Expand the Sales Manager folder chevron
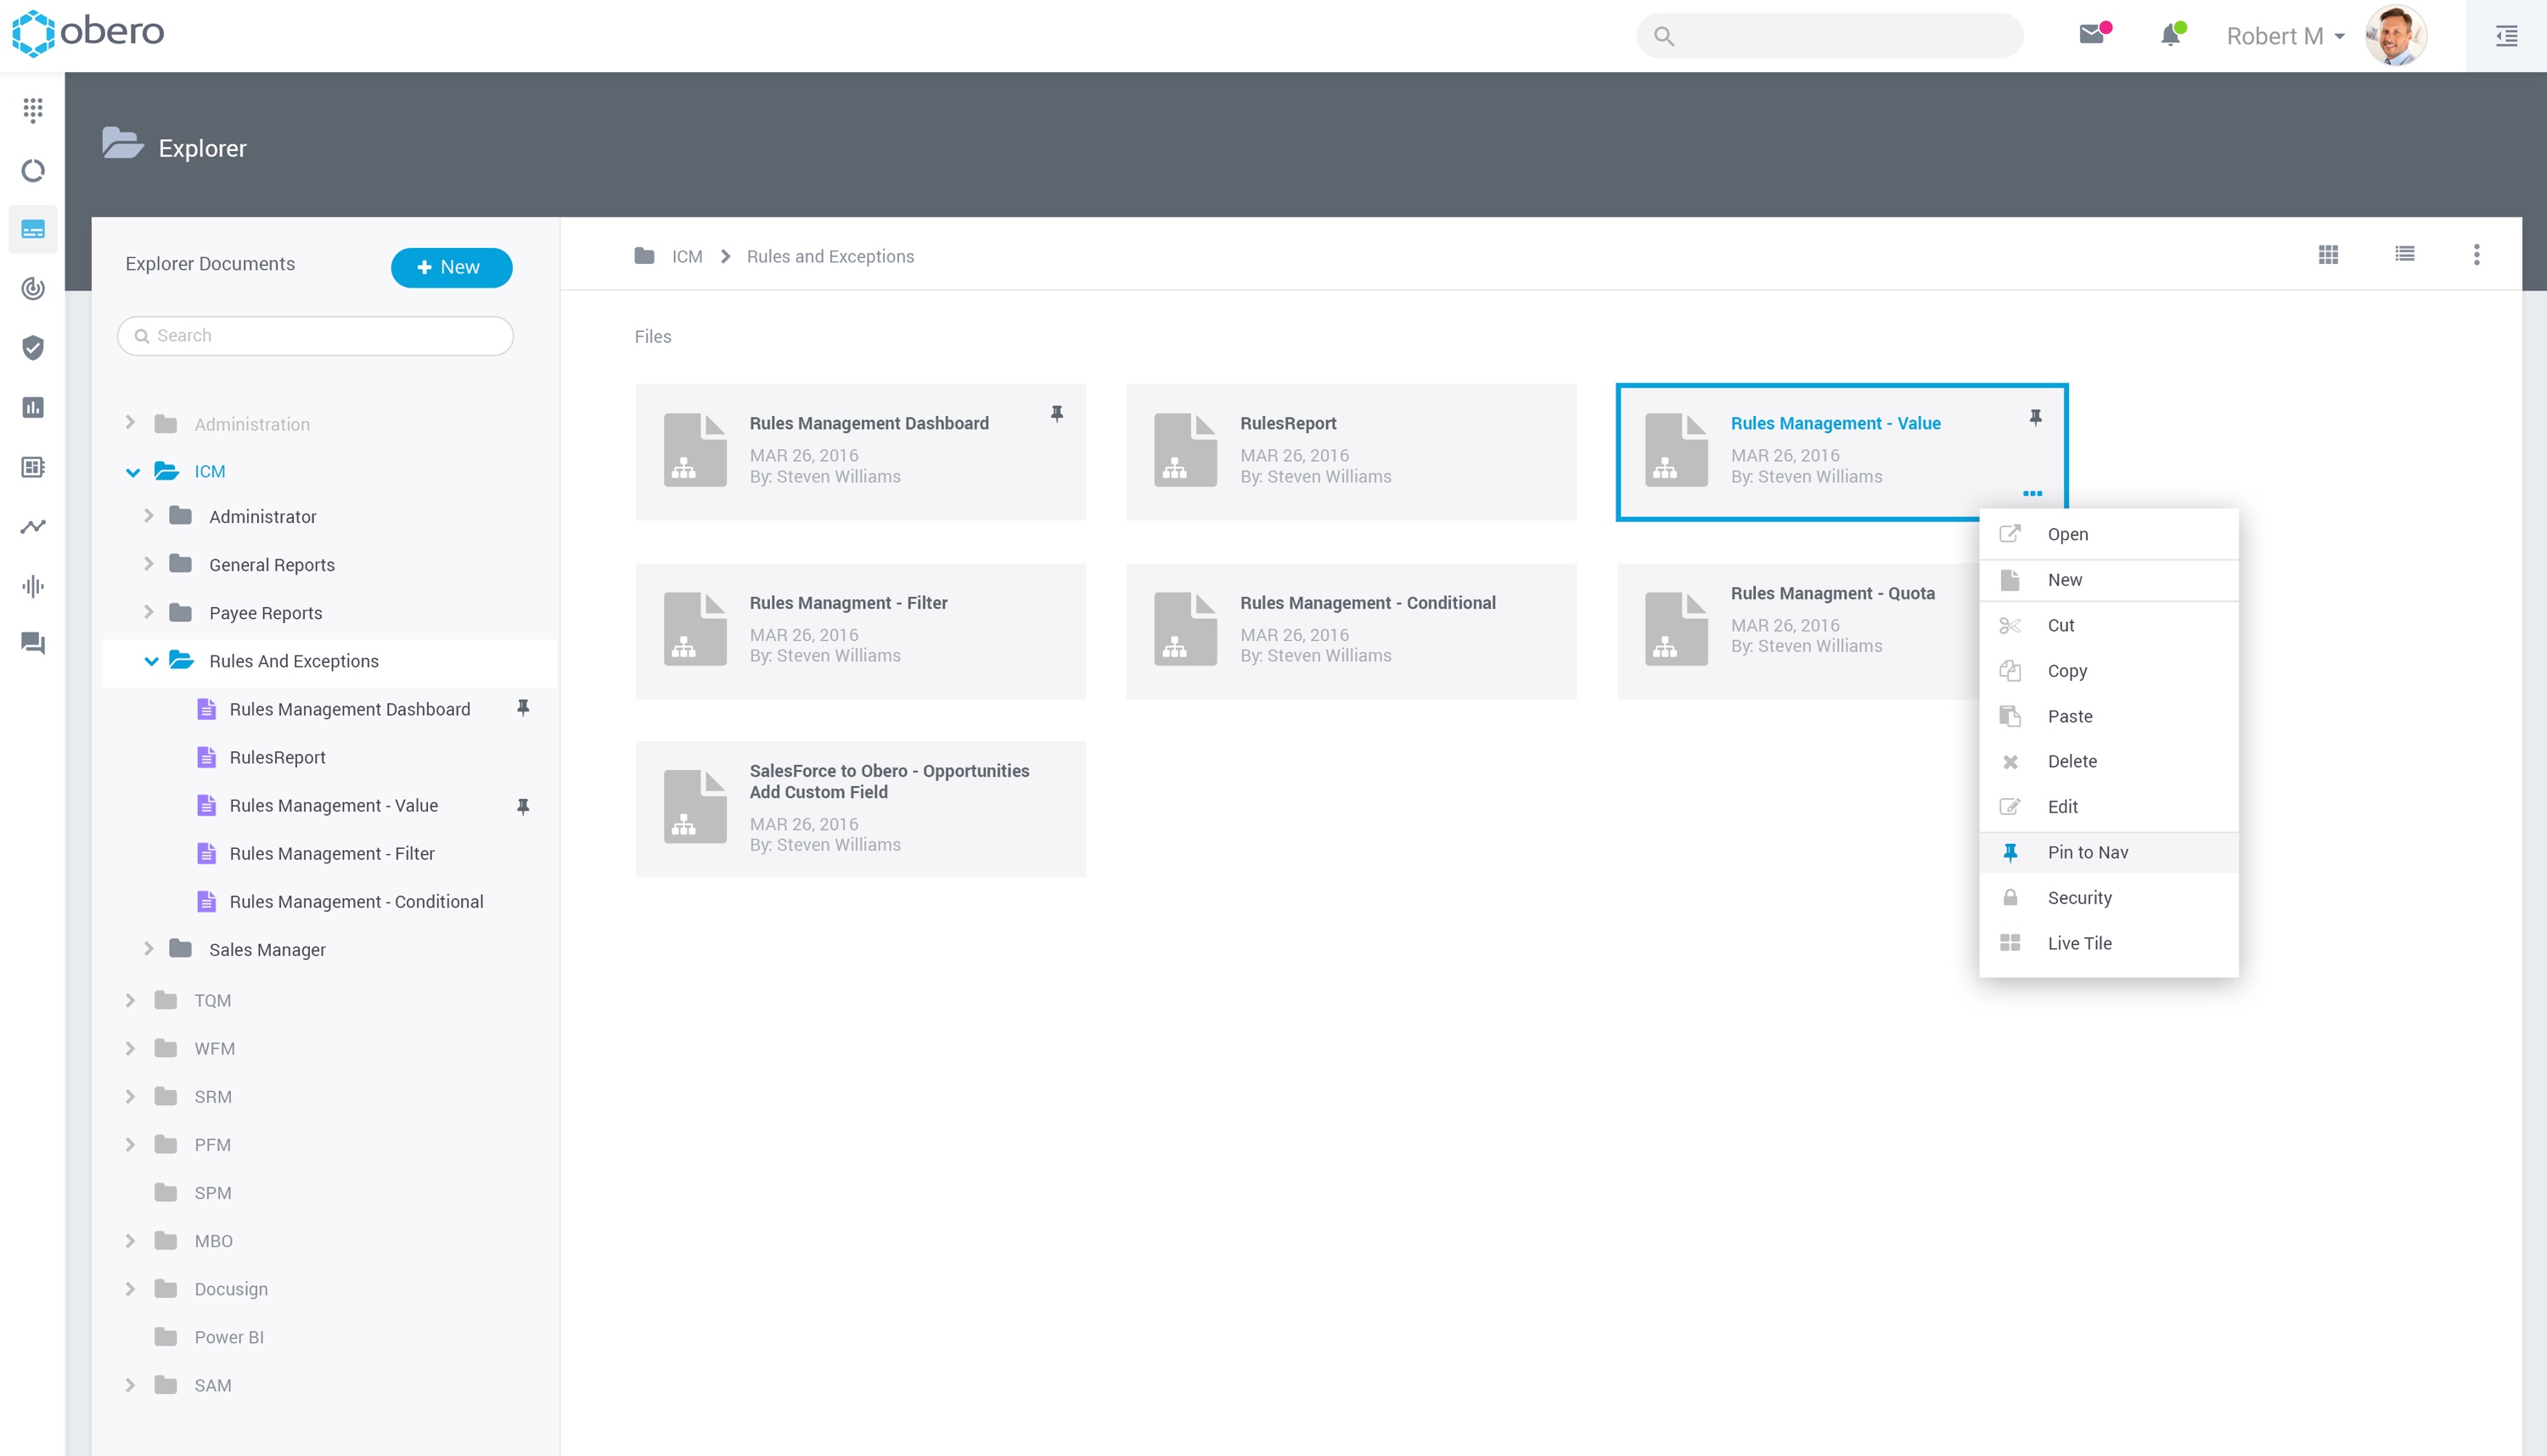 (149, 948)
